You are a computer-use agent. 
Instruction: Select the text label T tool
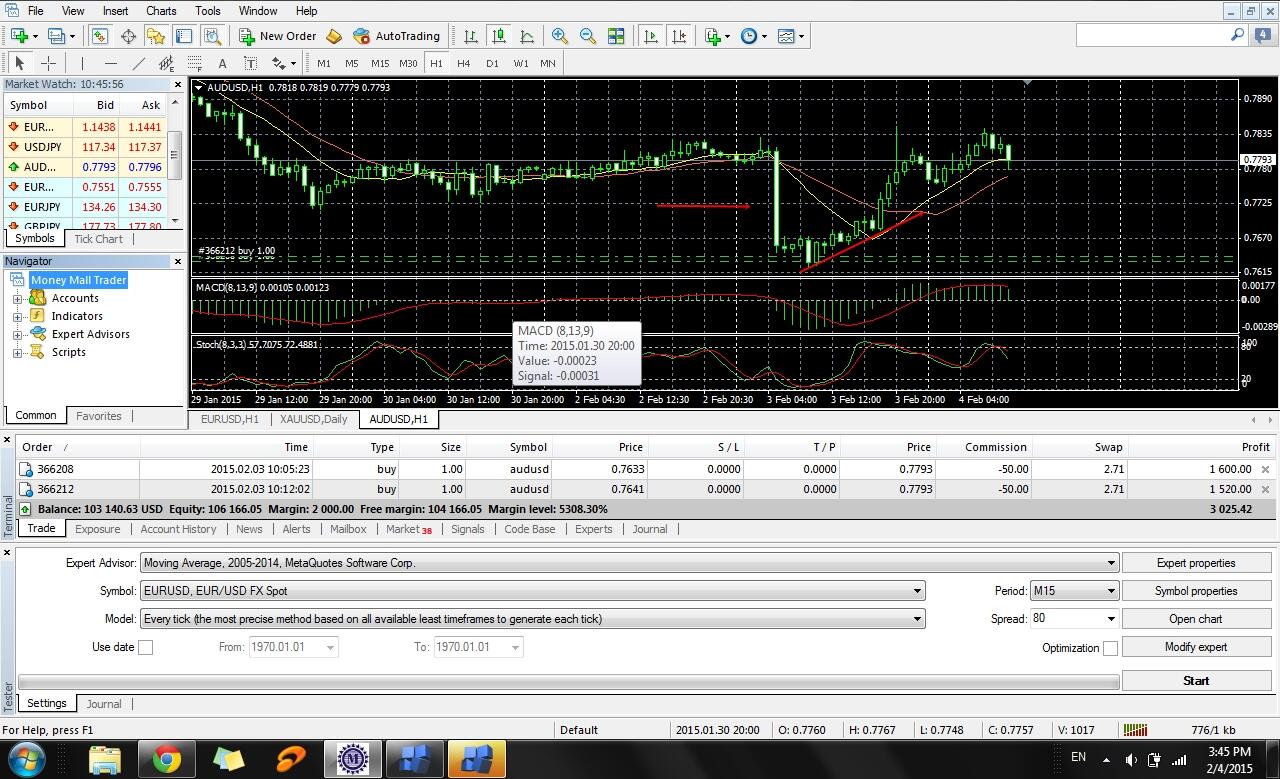point(250,63)
